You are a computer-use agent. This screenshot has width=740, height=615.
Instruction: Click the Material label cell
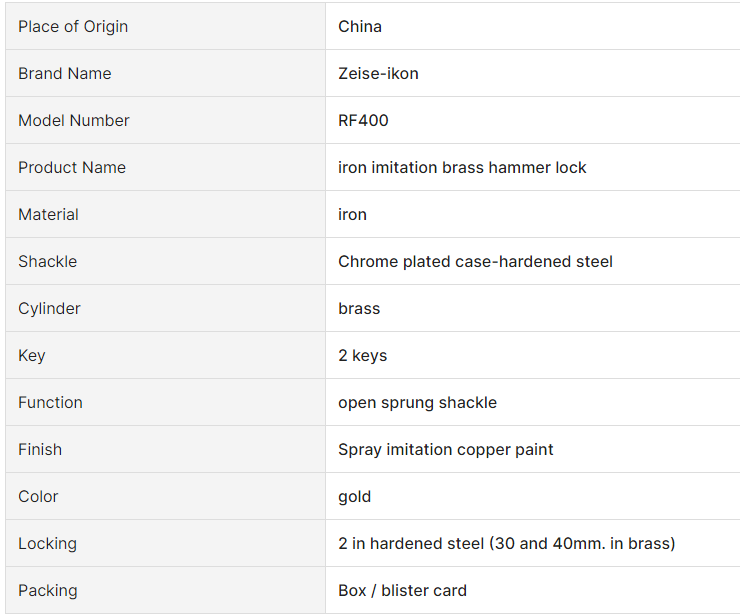click(x=165, y=214)
